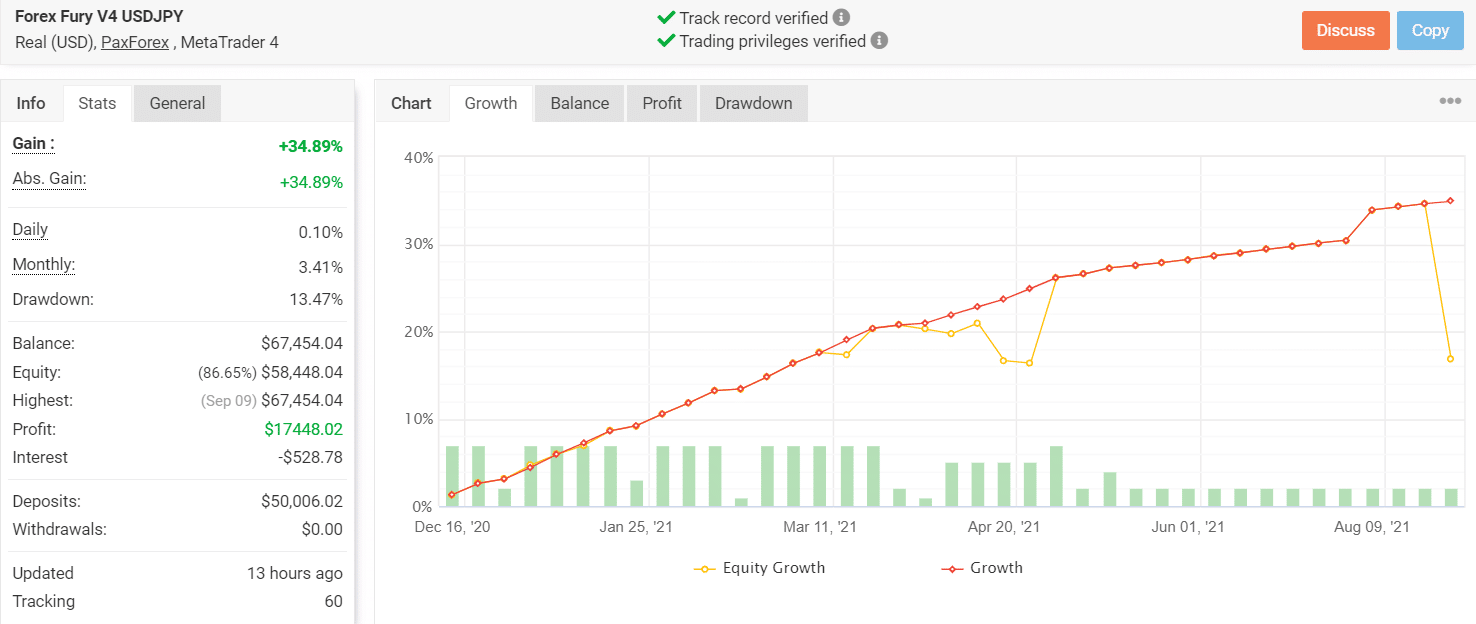View the Balance chart tab
Screen dimensions: 1476x624
tap(578, 102)
